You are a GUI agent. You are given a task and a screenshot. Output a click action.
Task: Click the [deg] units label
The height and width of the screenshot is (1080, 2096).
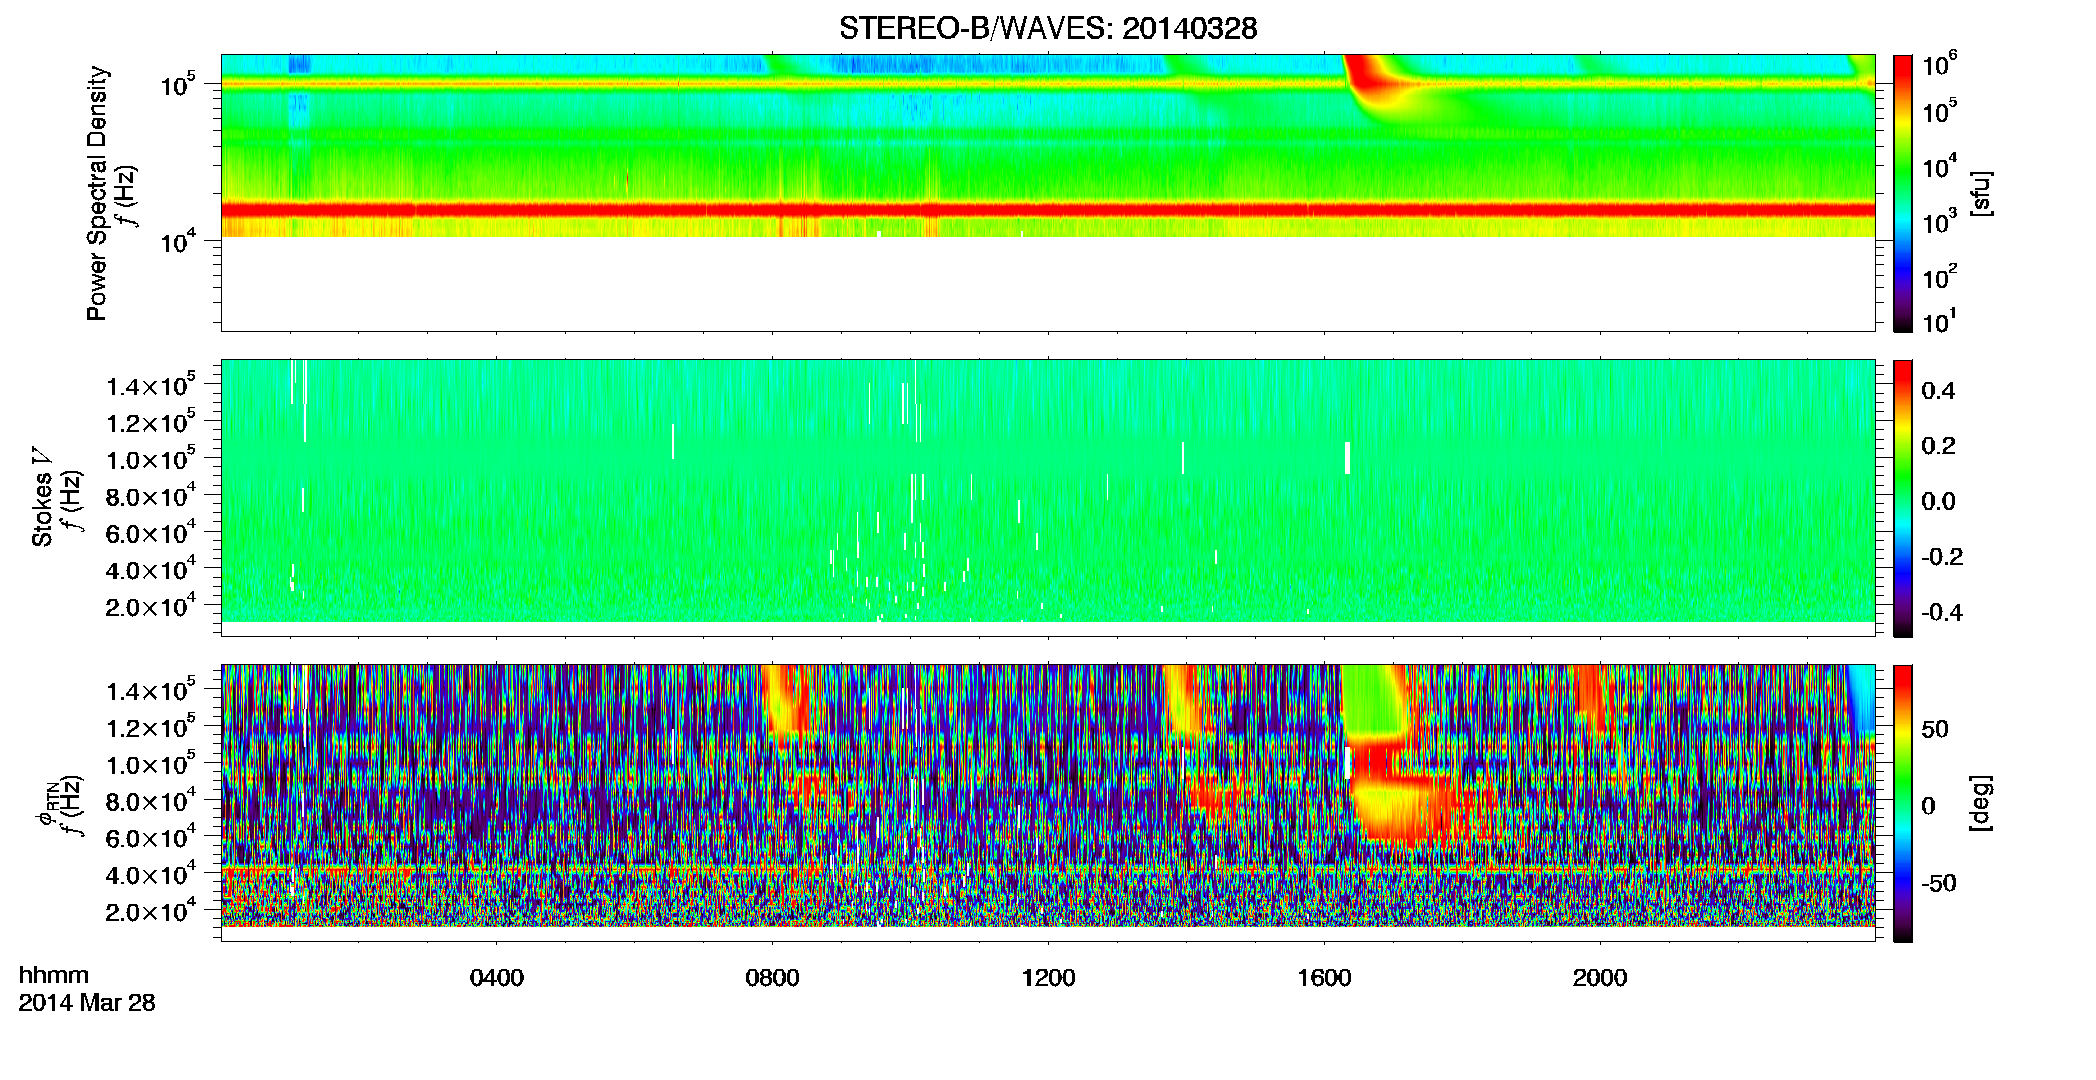(1980, 803)
